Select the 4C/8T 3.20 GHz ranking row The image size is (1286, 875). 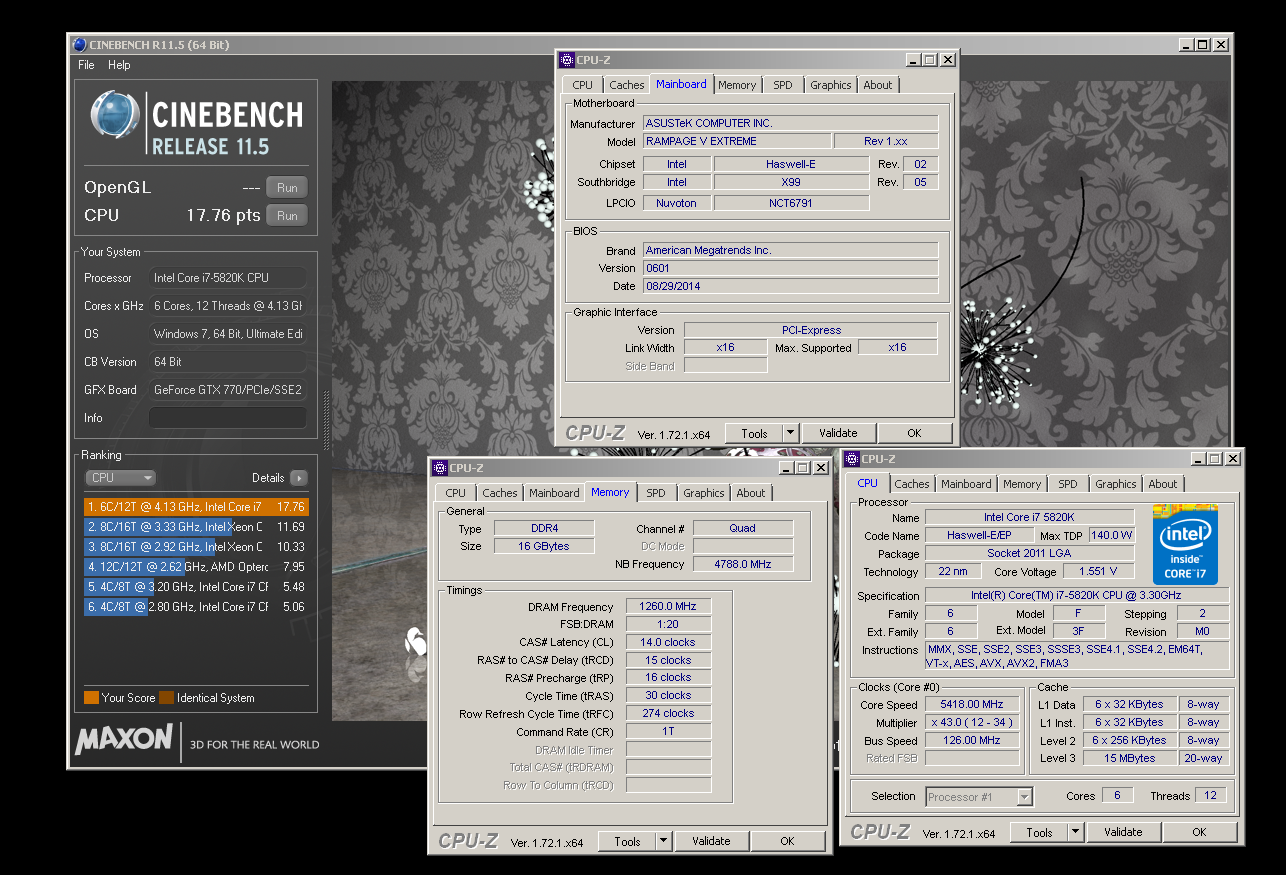196,587
